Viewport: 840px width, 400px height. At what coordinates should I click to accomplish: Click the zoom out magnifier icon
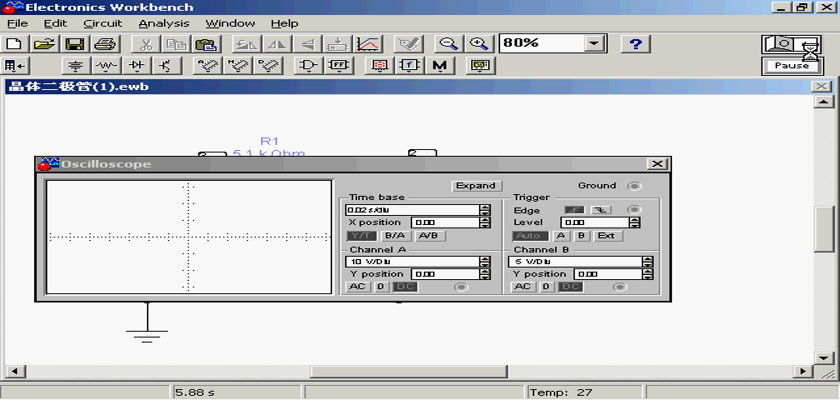(x=449, y=44)
